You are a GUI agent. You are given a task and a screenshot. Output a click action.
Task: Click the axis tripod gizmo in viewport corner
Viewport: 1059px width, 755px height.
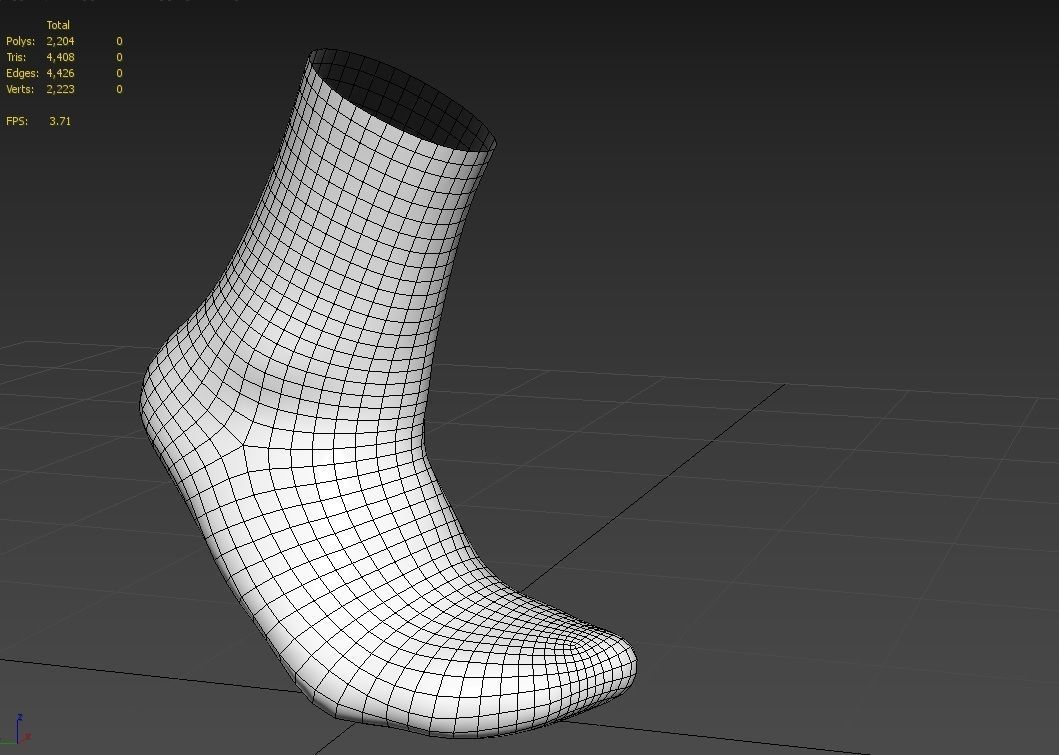click(16, 731)
